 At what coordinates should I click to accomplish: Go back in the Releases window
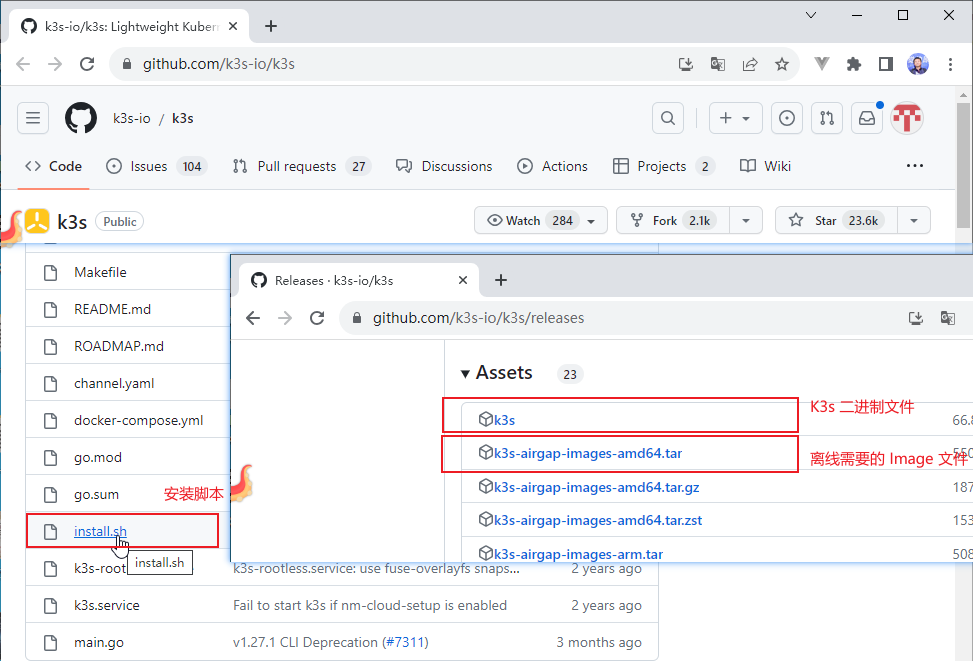253,318
